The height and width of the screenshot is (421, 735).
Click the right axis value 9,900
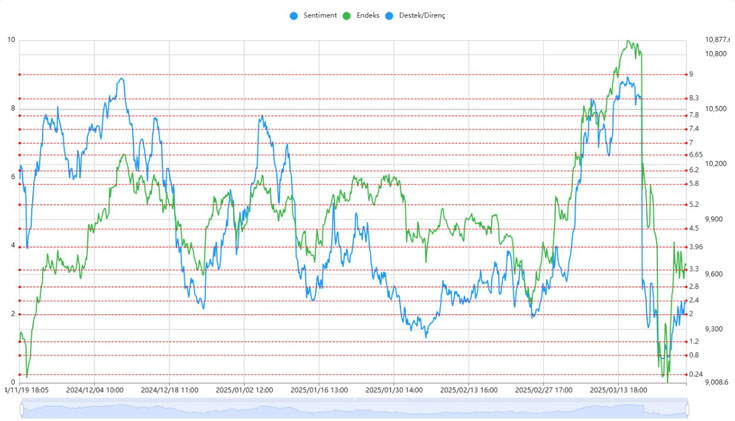point(714,219)
